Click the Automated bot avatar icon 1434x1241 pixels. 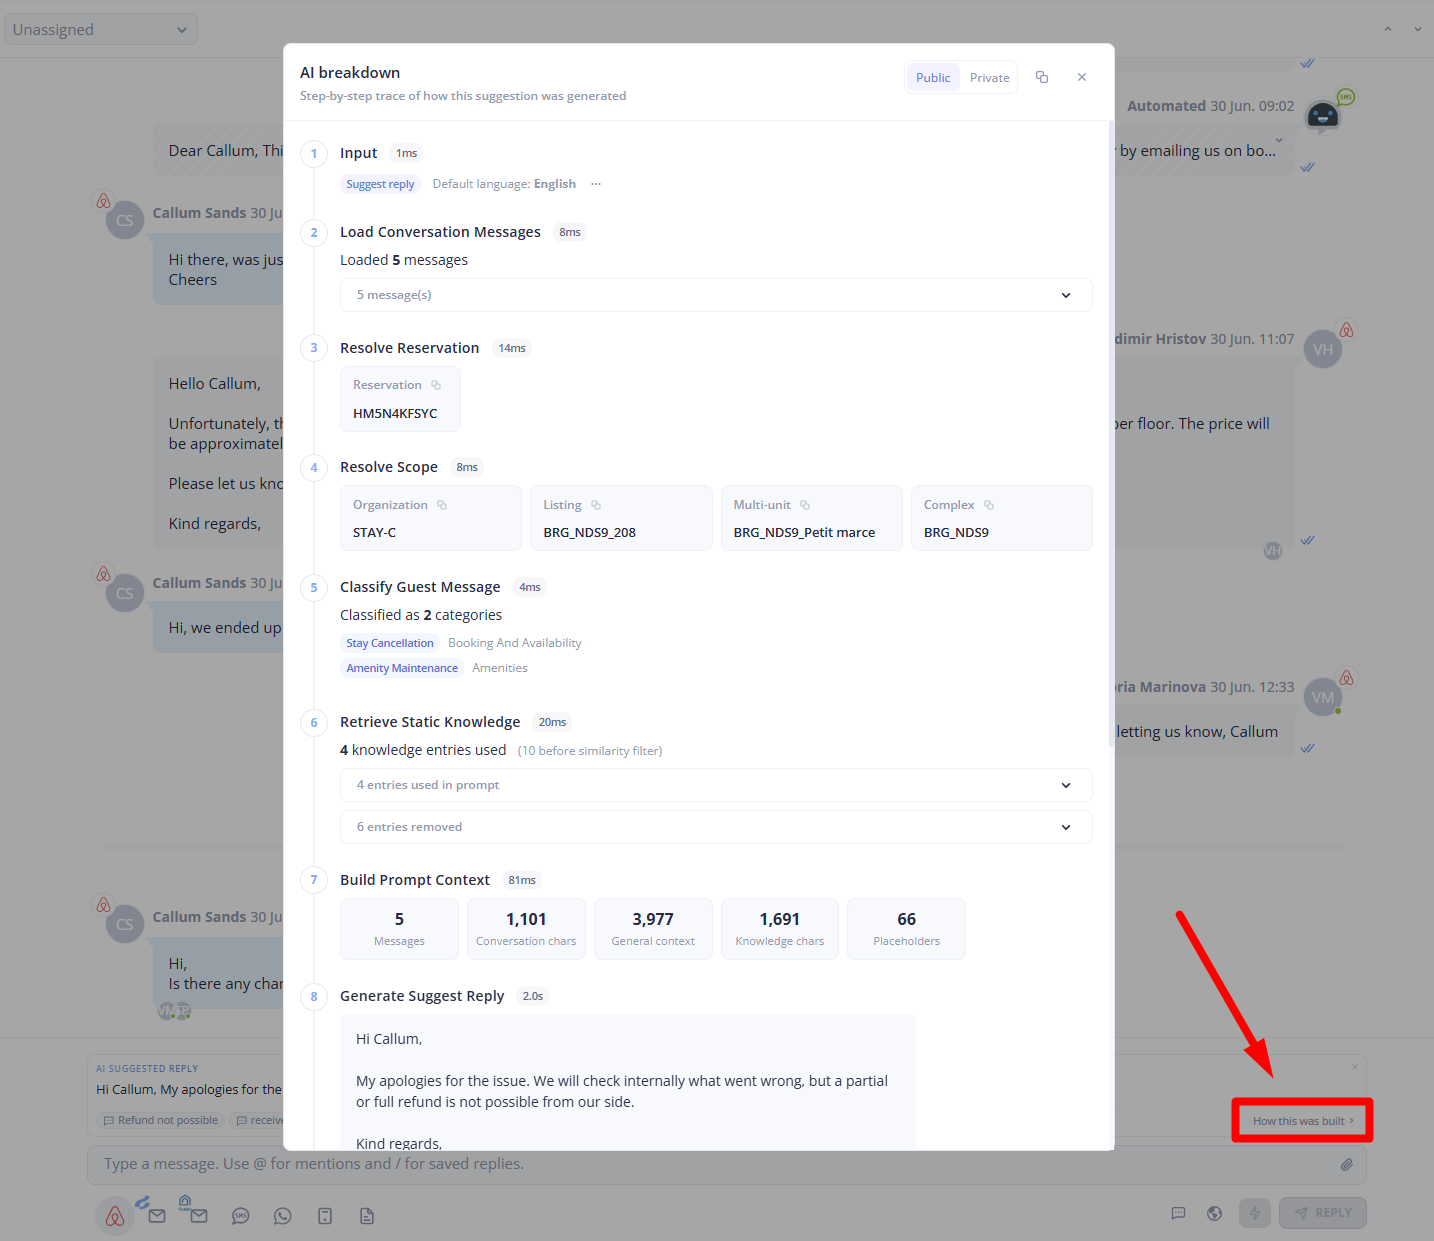[x=1323, y=116]
